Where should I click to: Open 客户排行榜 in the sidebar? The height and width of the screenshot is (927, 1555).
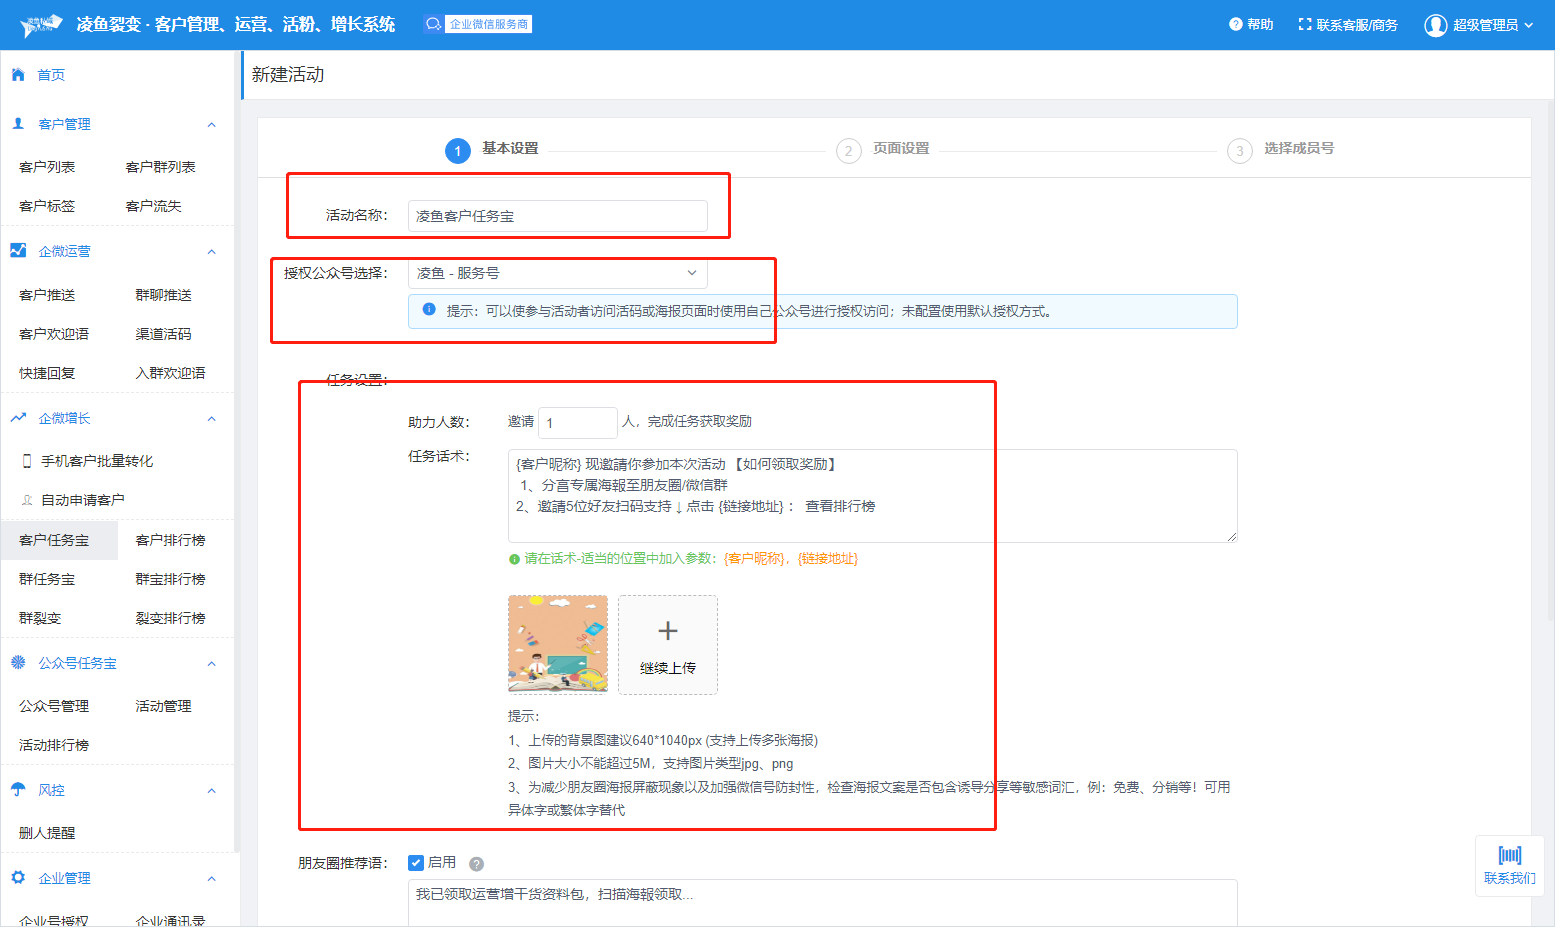coord(170,540)
